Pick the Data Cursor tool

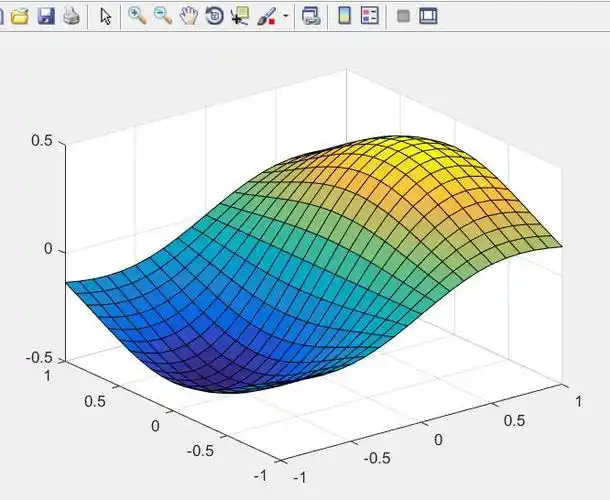(240, 17)
